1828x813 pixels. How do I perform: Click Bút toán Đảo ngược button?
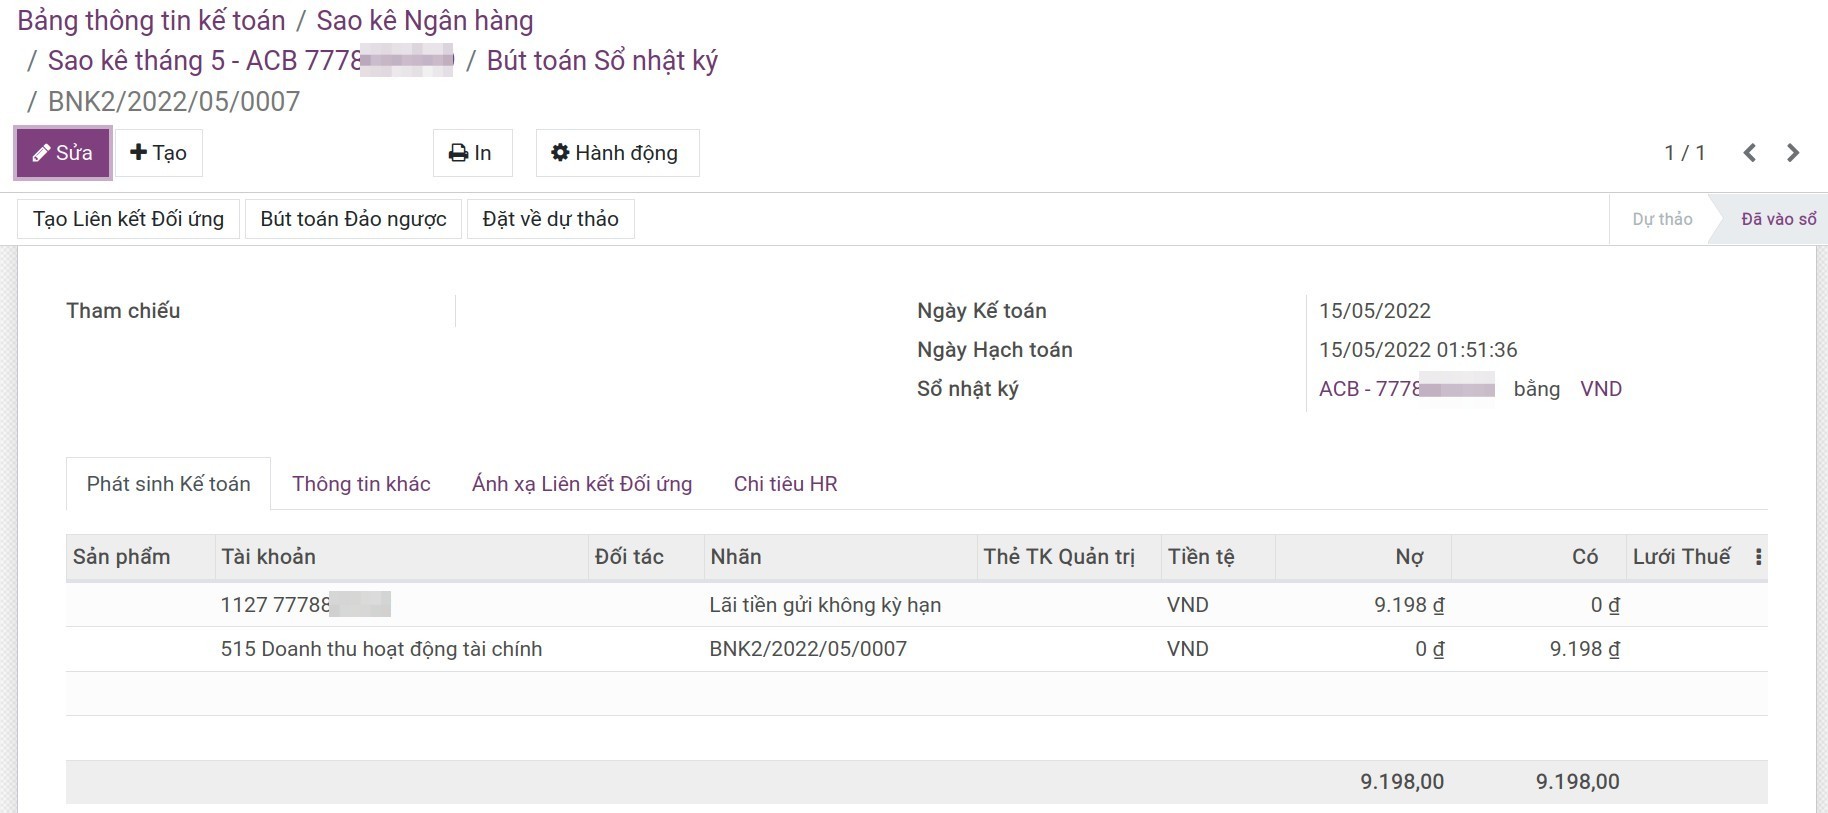[x=353, y=219]
